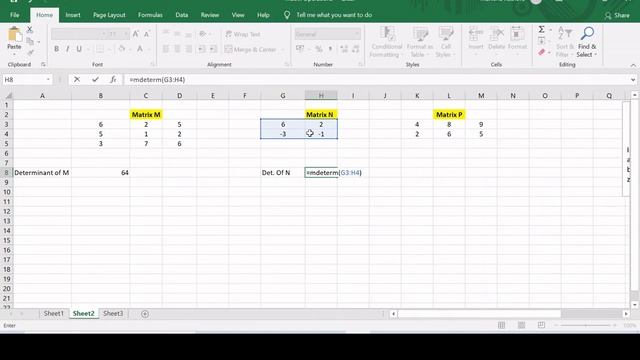The height and width of the screenshot is (360, 640).
Task: Click the Cut scissors icon
Action: [29, 30]
